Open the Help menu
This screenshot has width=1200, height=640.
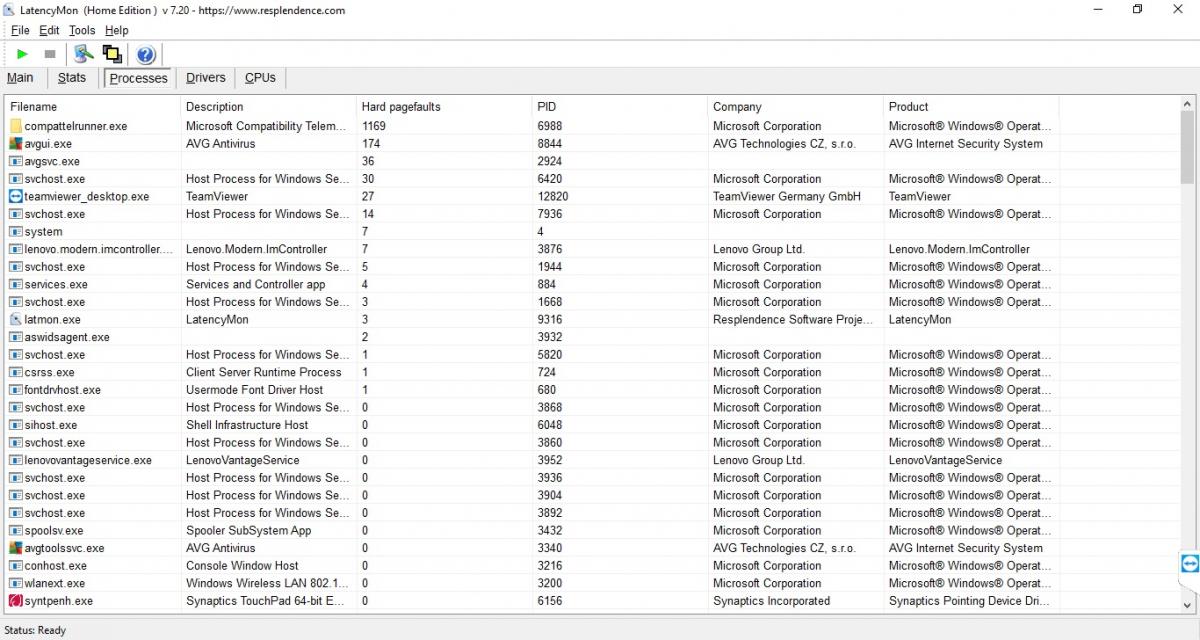coord(117,30)
